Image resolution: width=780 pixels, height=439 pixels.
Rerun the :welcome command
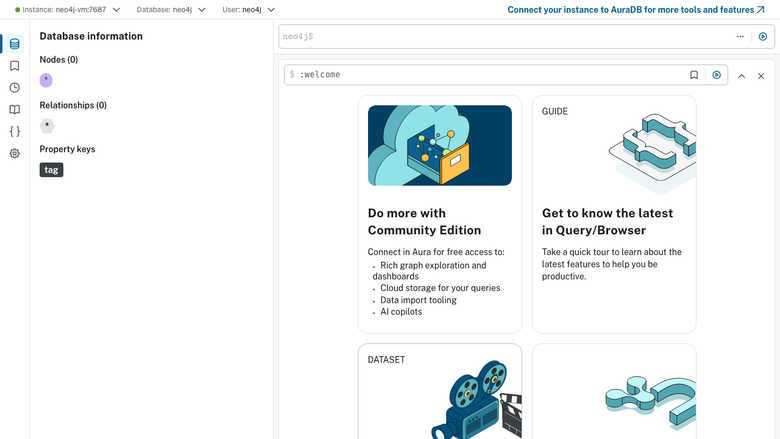(x=716, y=75)
